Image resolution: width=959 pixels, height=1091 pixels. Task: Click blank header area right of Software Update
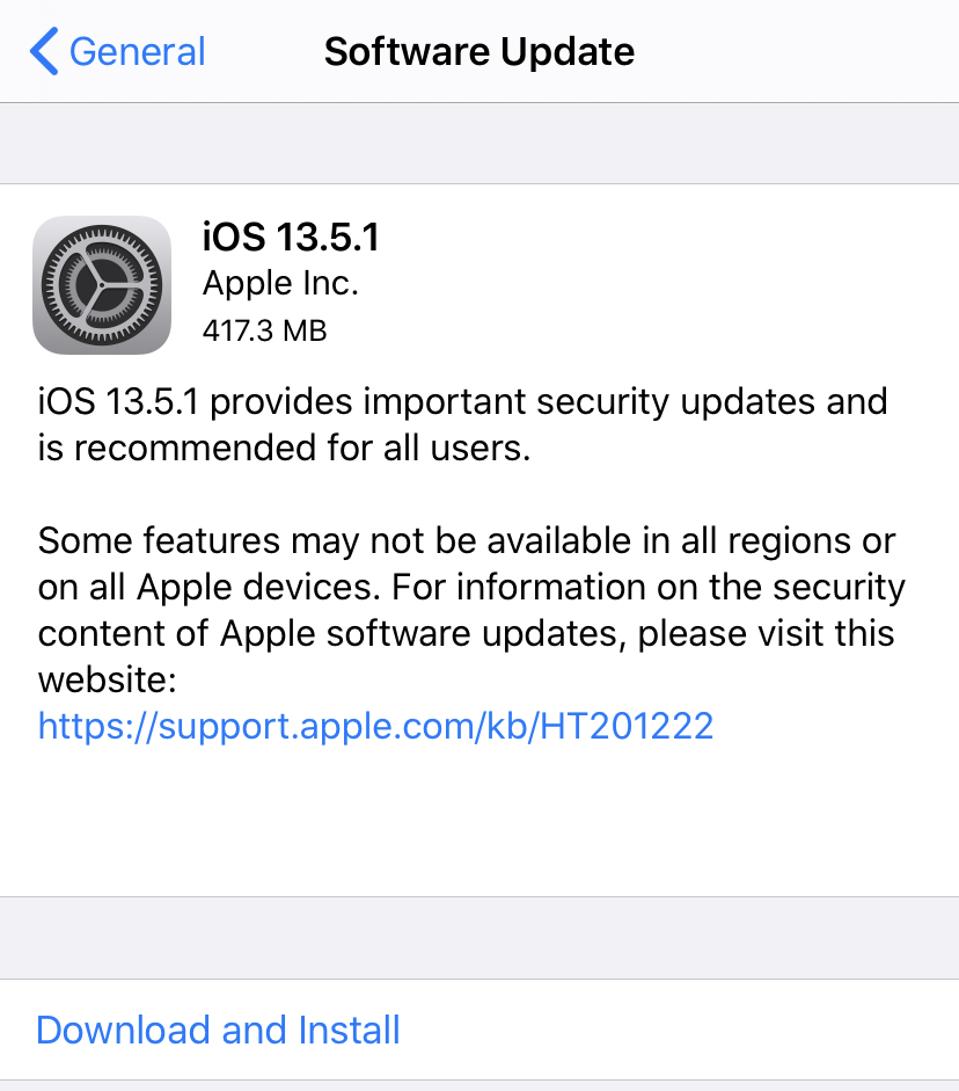click(800, 51)
